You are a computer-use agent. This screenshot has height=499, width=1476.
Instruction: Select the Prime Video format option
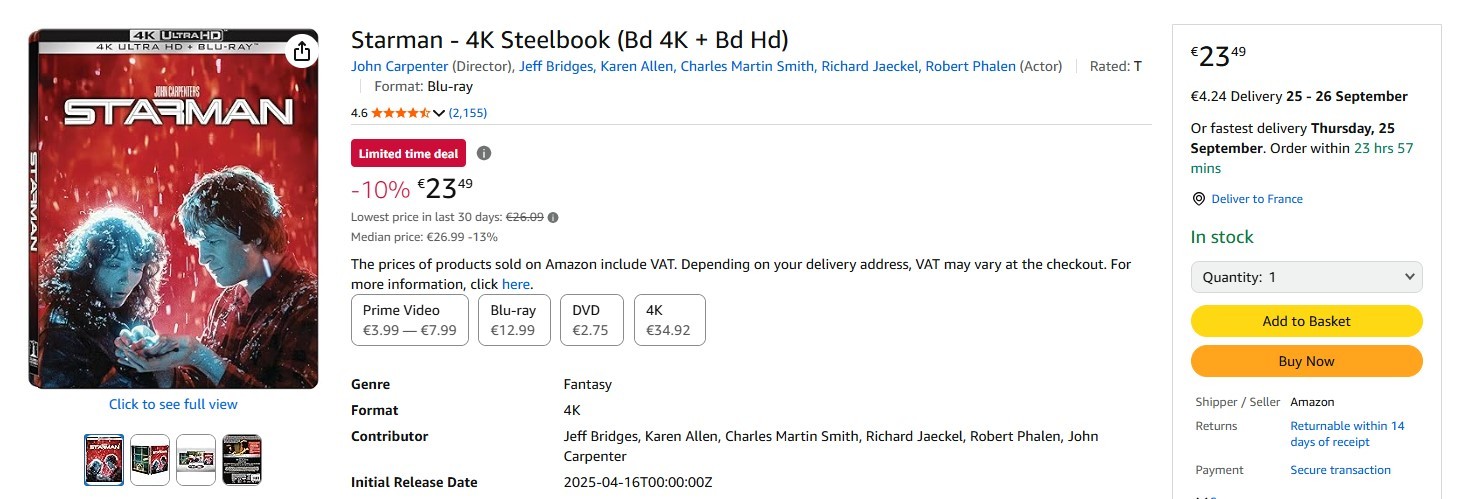click(410, 320)
